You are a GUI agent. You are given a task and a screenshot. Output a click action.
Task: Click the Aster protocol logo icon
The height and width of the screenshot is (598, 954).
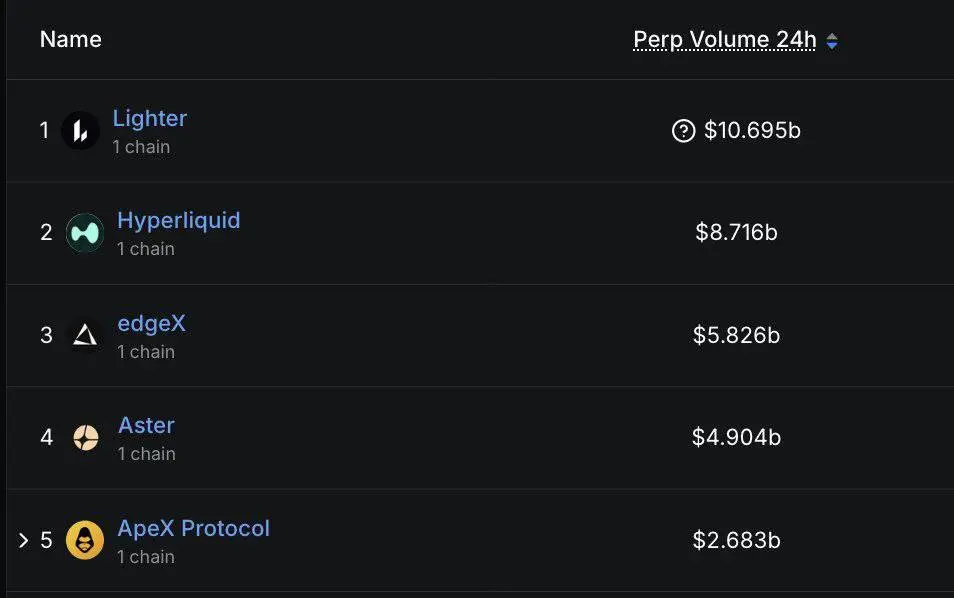click(x=85, y=438)
